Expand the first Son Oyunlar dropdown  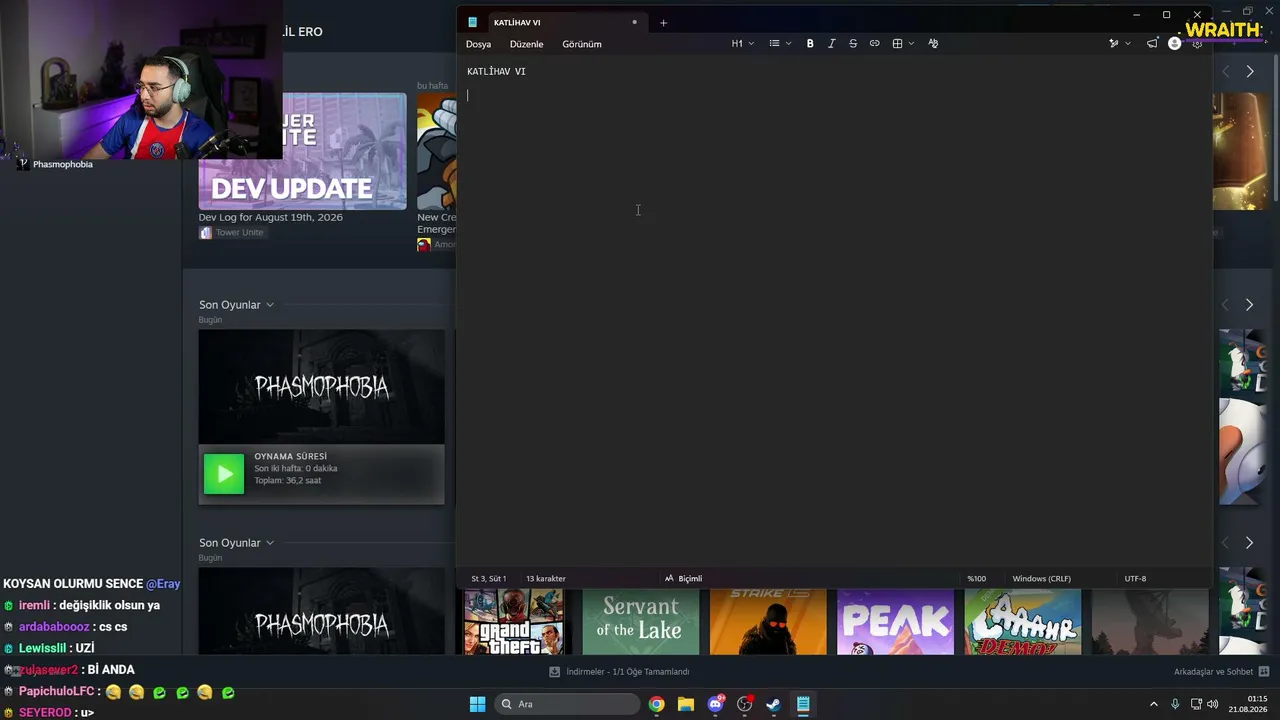click(x=270, y=305)
